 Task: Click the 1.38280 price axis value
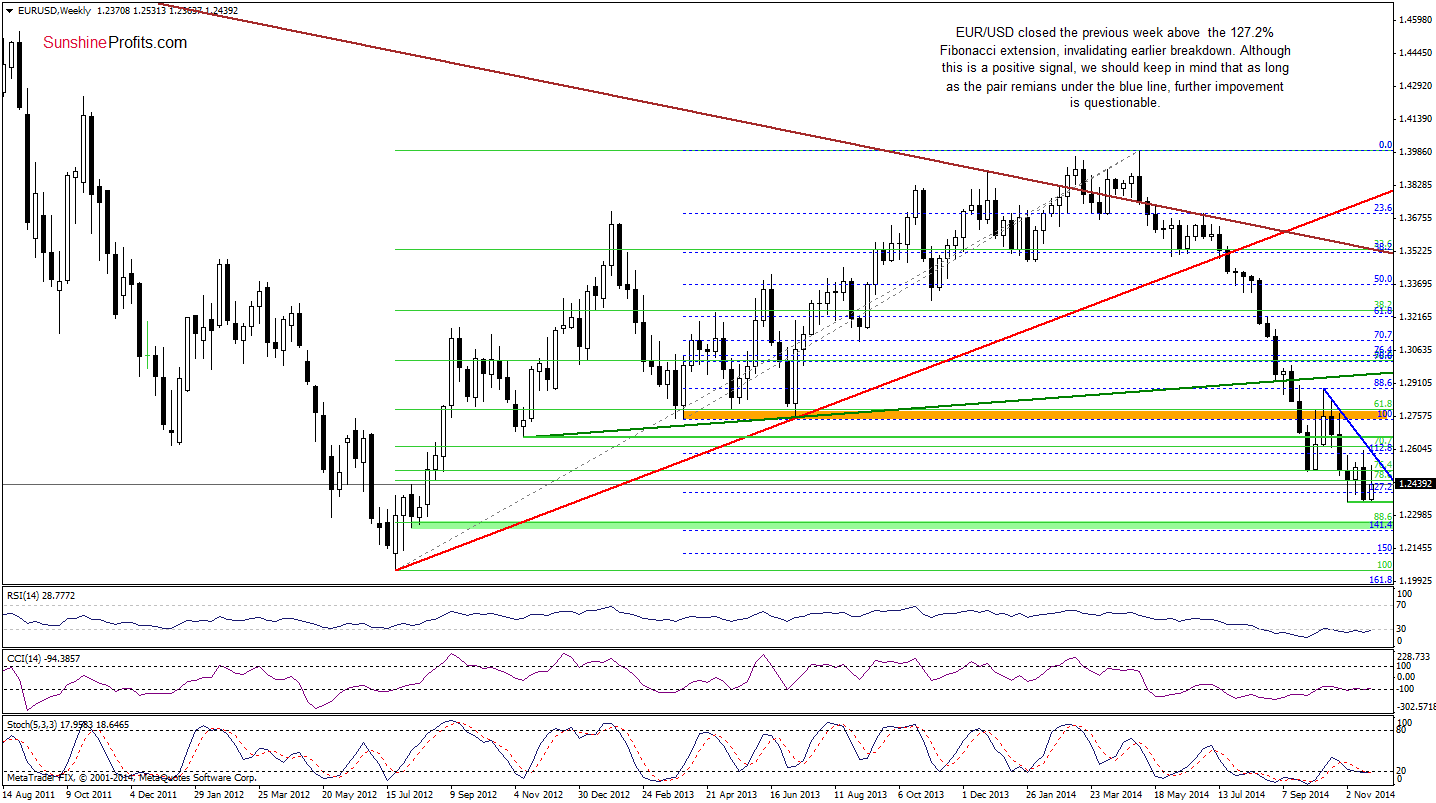(x=1414, y=185)
